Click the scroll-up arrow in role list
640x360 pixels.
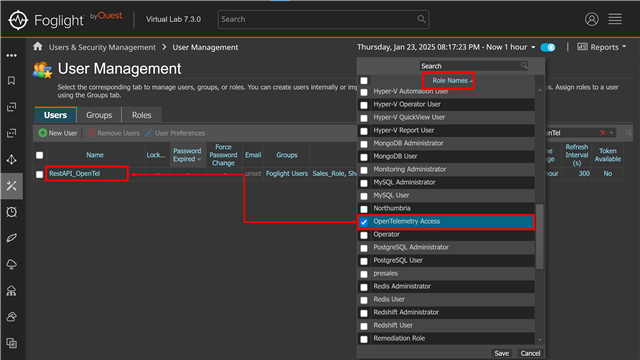pyautogui.click(x=540, y=90)
